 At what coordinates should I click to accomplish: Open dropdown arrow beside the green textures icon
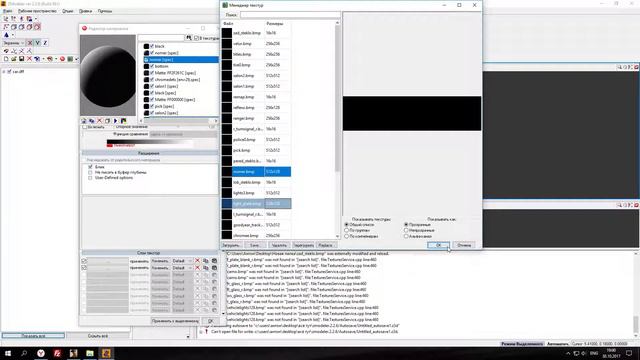tap(76, 59)
